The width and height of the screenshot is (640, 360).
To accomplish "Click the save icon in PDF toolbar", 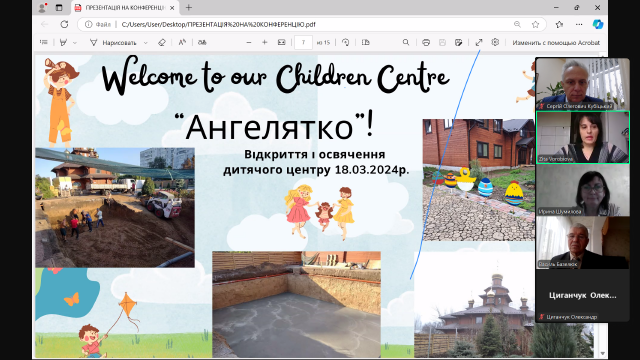I will (x=442, y=42).
